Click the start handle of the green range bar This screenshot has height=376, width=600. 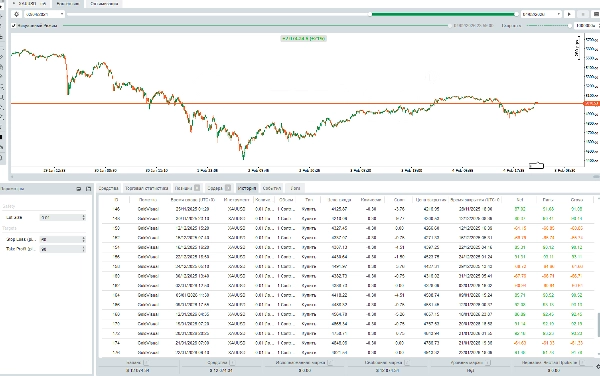coord(370,14)
